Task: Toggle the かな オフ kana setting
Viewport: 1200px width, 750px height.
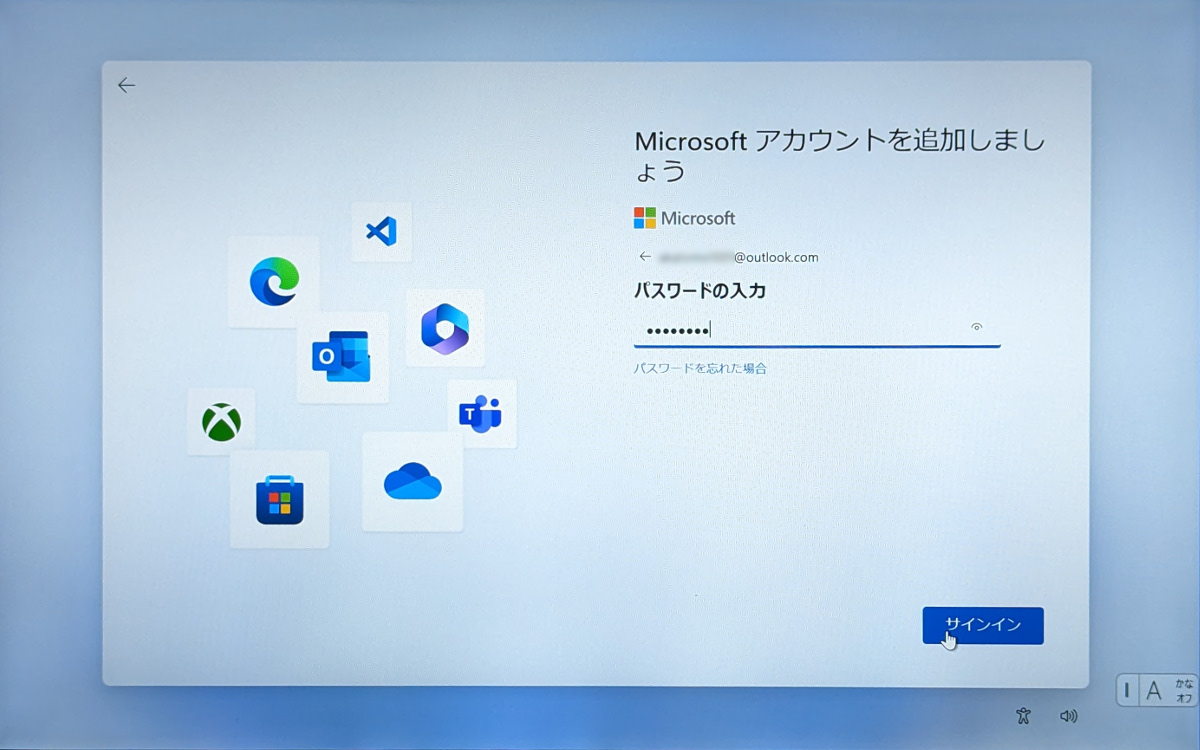Action: 1184,690
